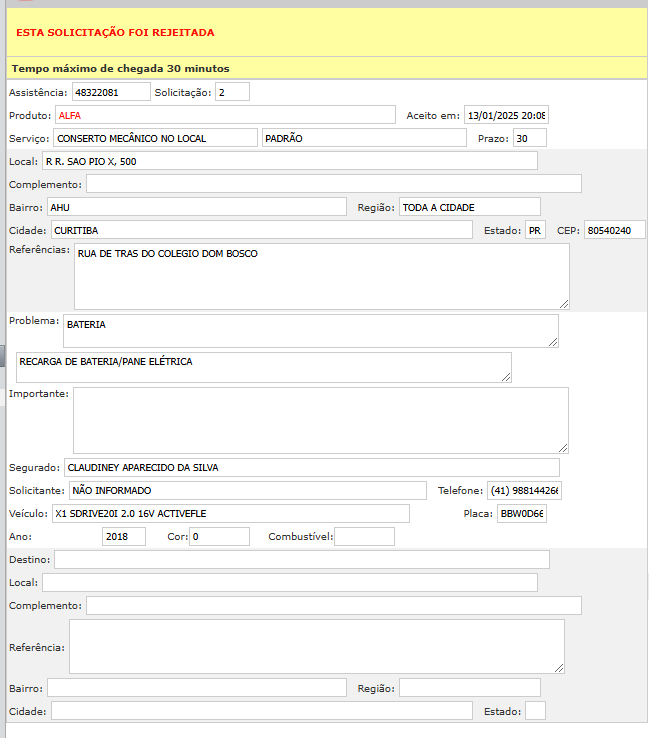This screenshot has width=649, height=738.
Task: Click the RECARGA DE BATERIA description box
Action: point(263,367)
